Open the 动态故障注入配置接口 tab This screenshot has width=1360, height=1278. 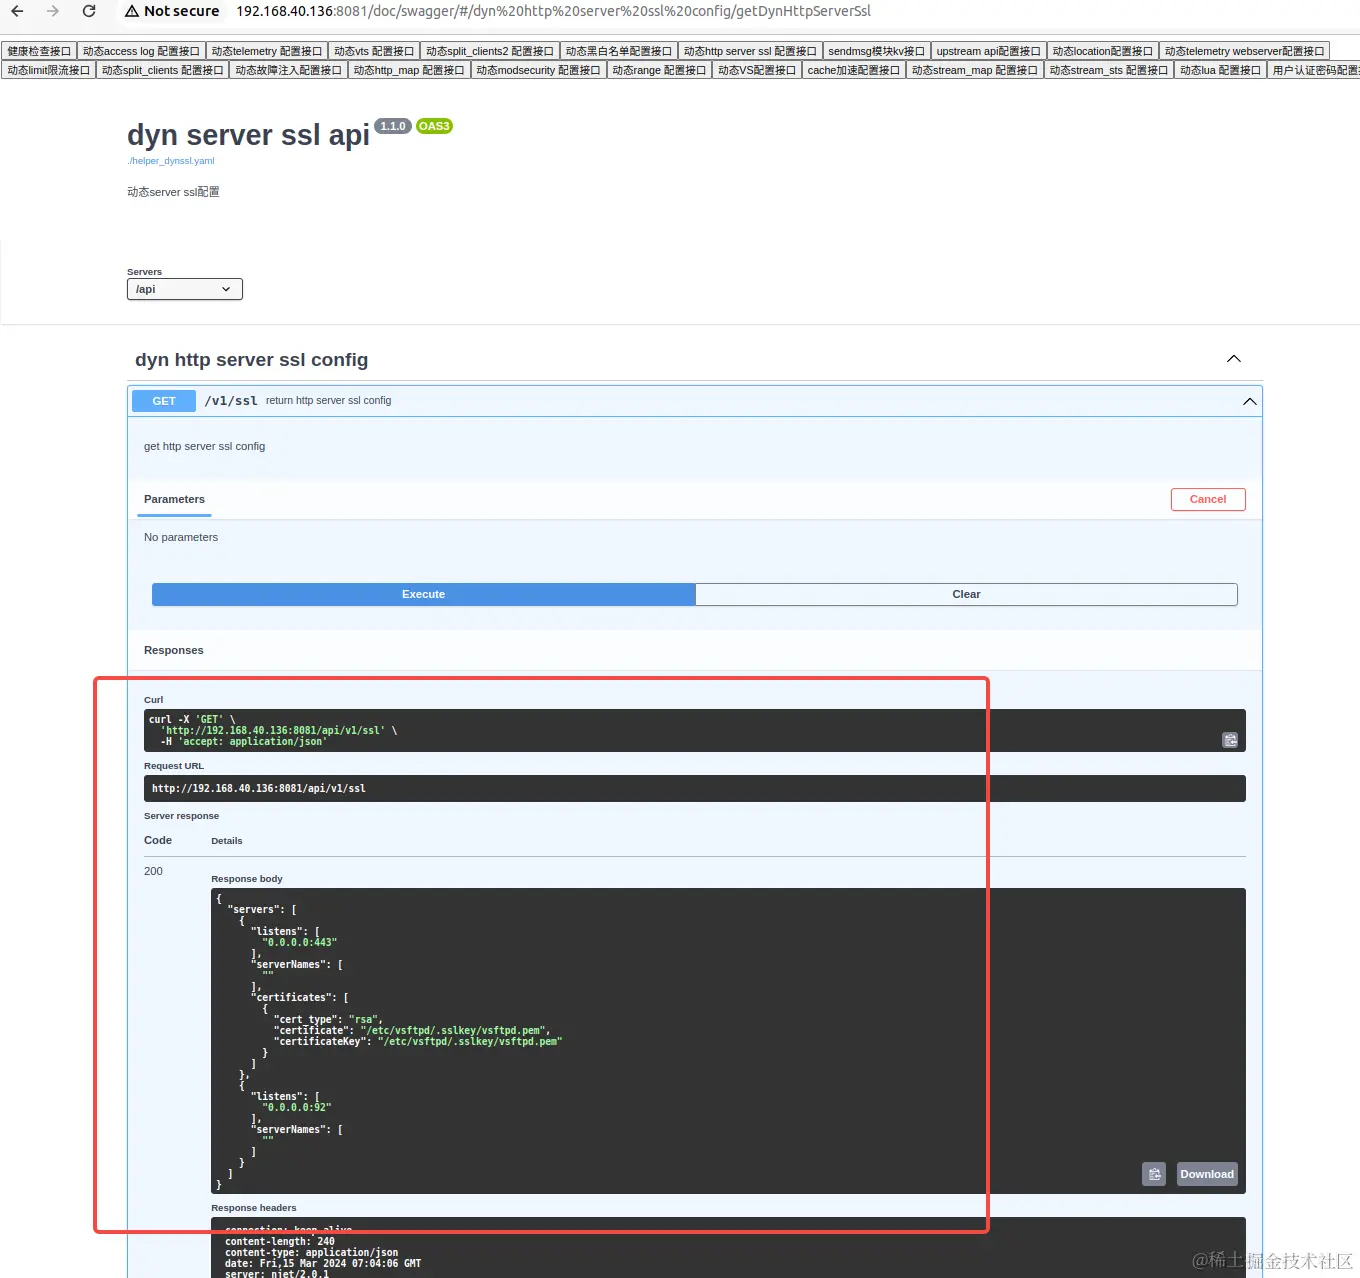tap(288, 70)
